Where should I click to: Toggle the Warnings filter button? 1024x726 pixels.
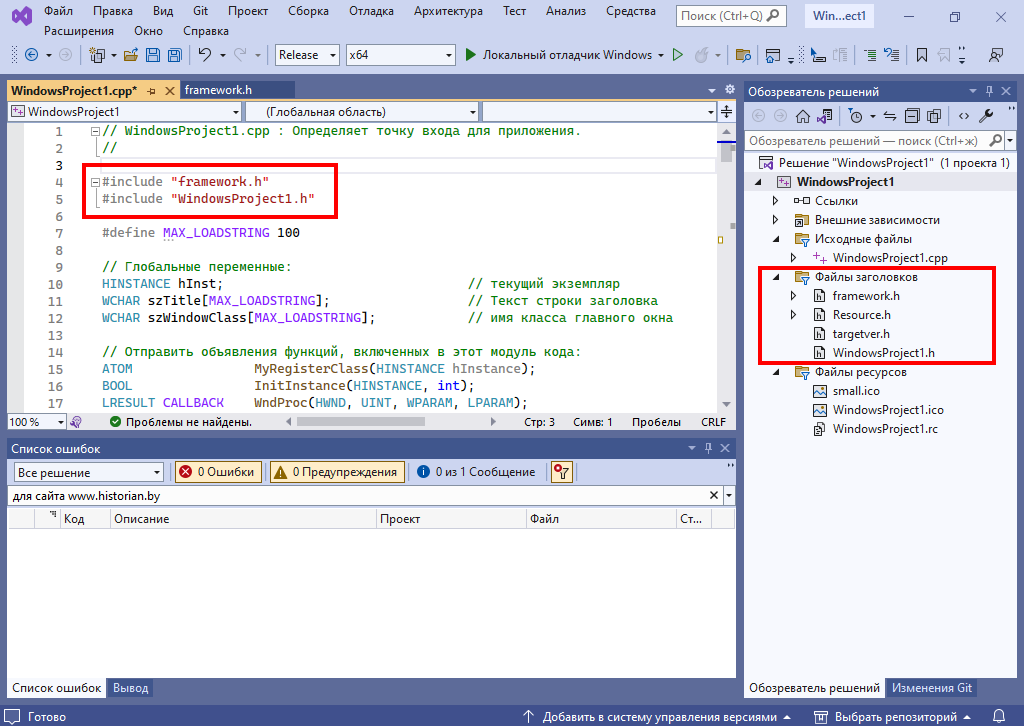[336, 472]
